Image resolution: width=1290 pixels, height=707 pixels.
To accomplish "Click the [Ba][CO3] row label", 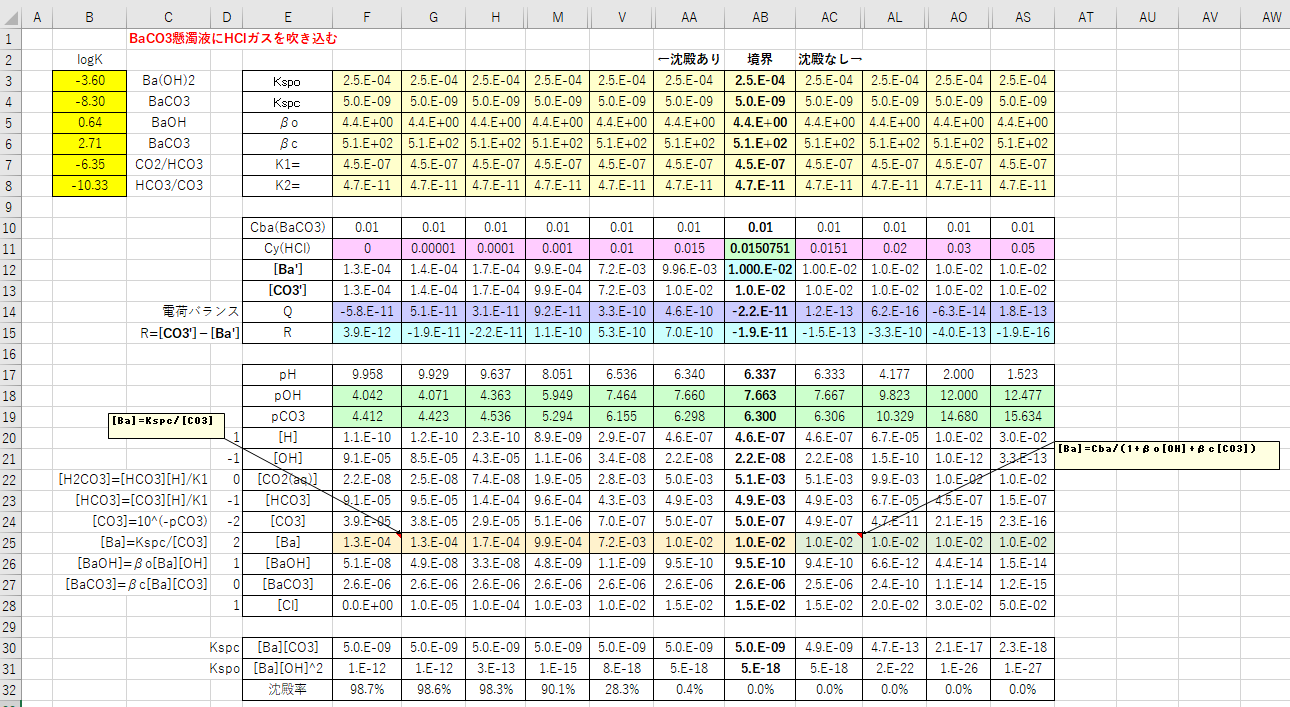I will [x=288, y=647].
